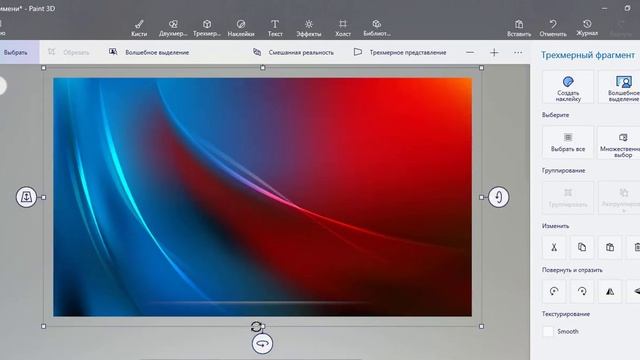Click Make sticker (Создать наклейку) button

(x=568, y=87)
